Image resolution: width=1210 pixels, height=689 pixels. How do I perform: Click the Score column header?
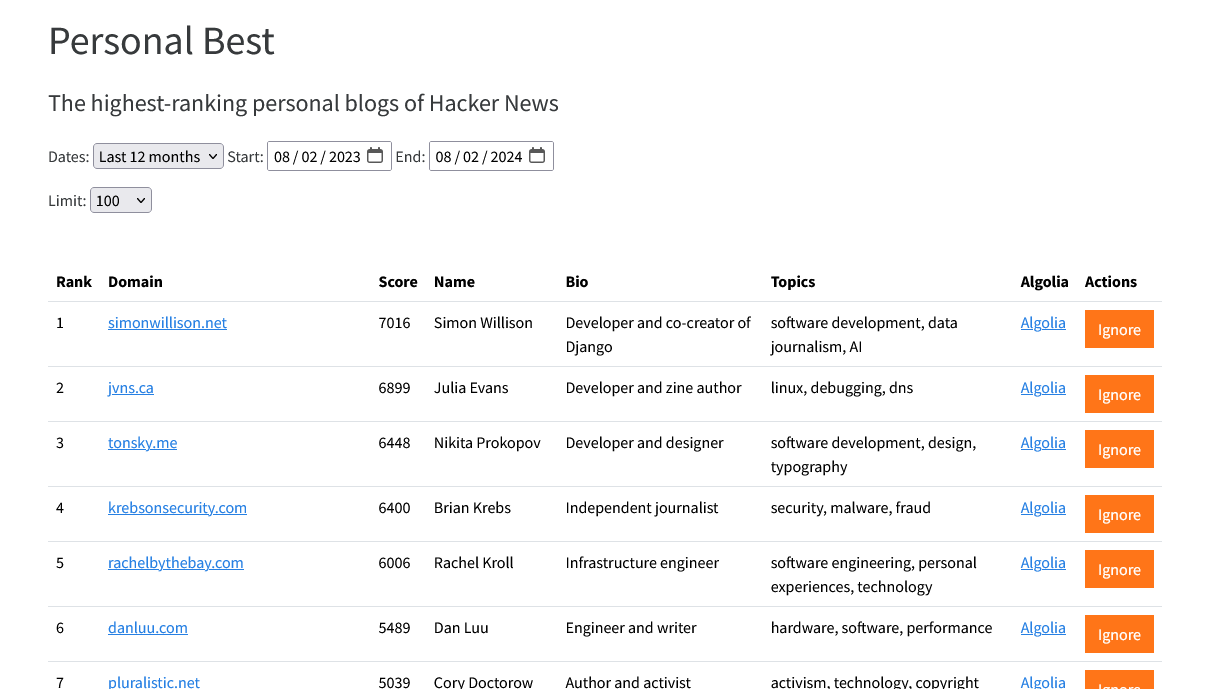tap(398, 282)
